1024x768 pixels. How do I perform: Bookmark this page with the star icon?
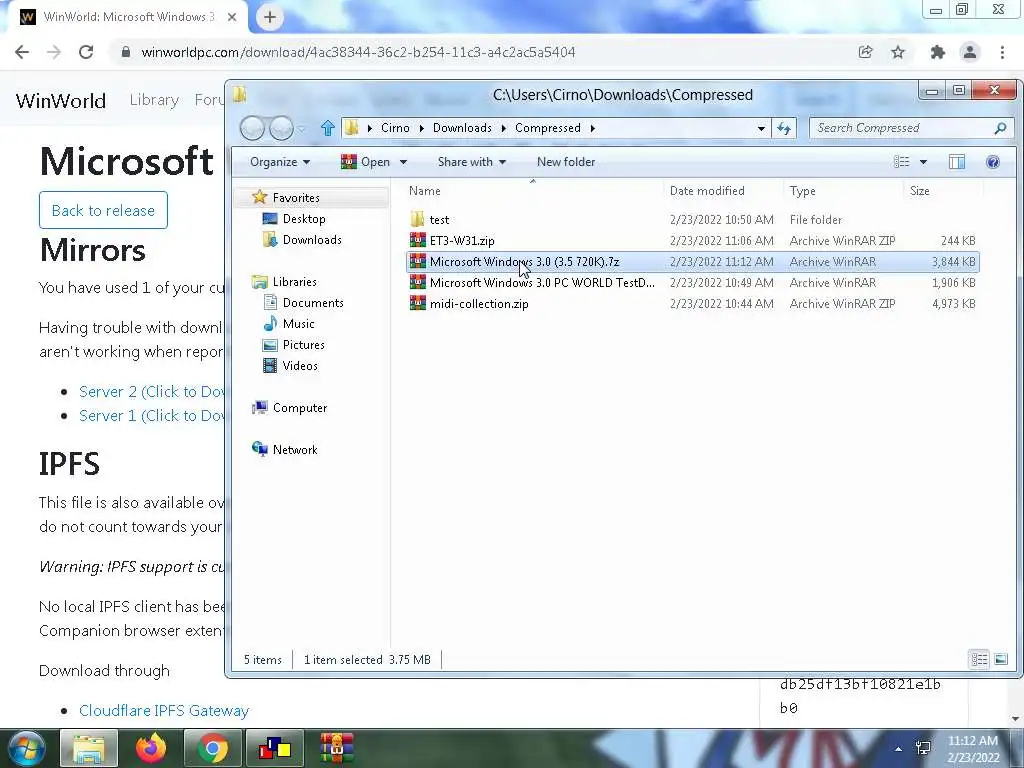click(898, 52)
